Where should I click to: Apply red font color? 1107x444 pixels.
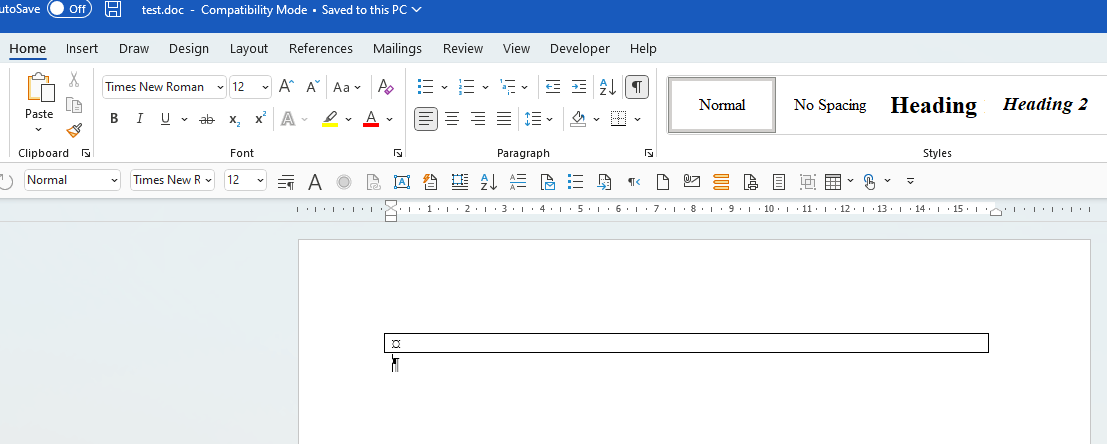tap(371, 119)
